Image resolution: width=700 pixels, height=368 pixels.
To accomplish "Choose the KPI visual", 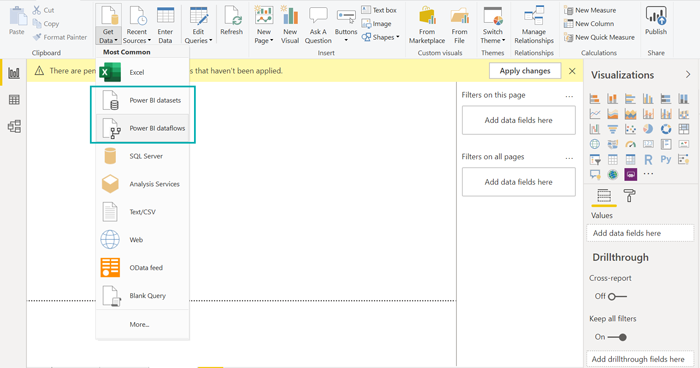I will (684, 144).
